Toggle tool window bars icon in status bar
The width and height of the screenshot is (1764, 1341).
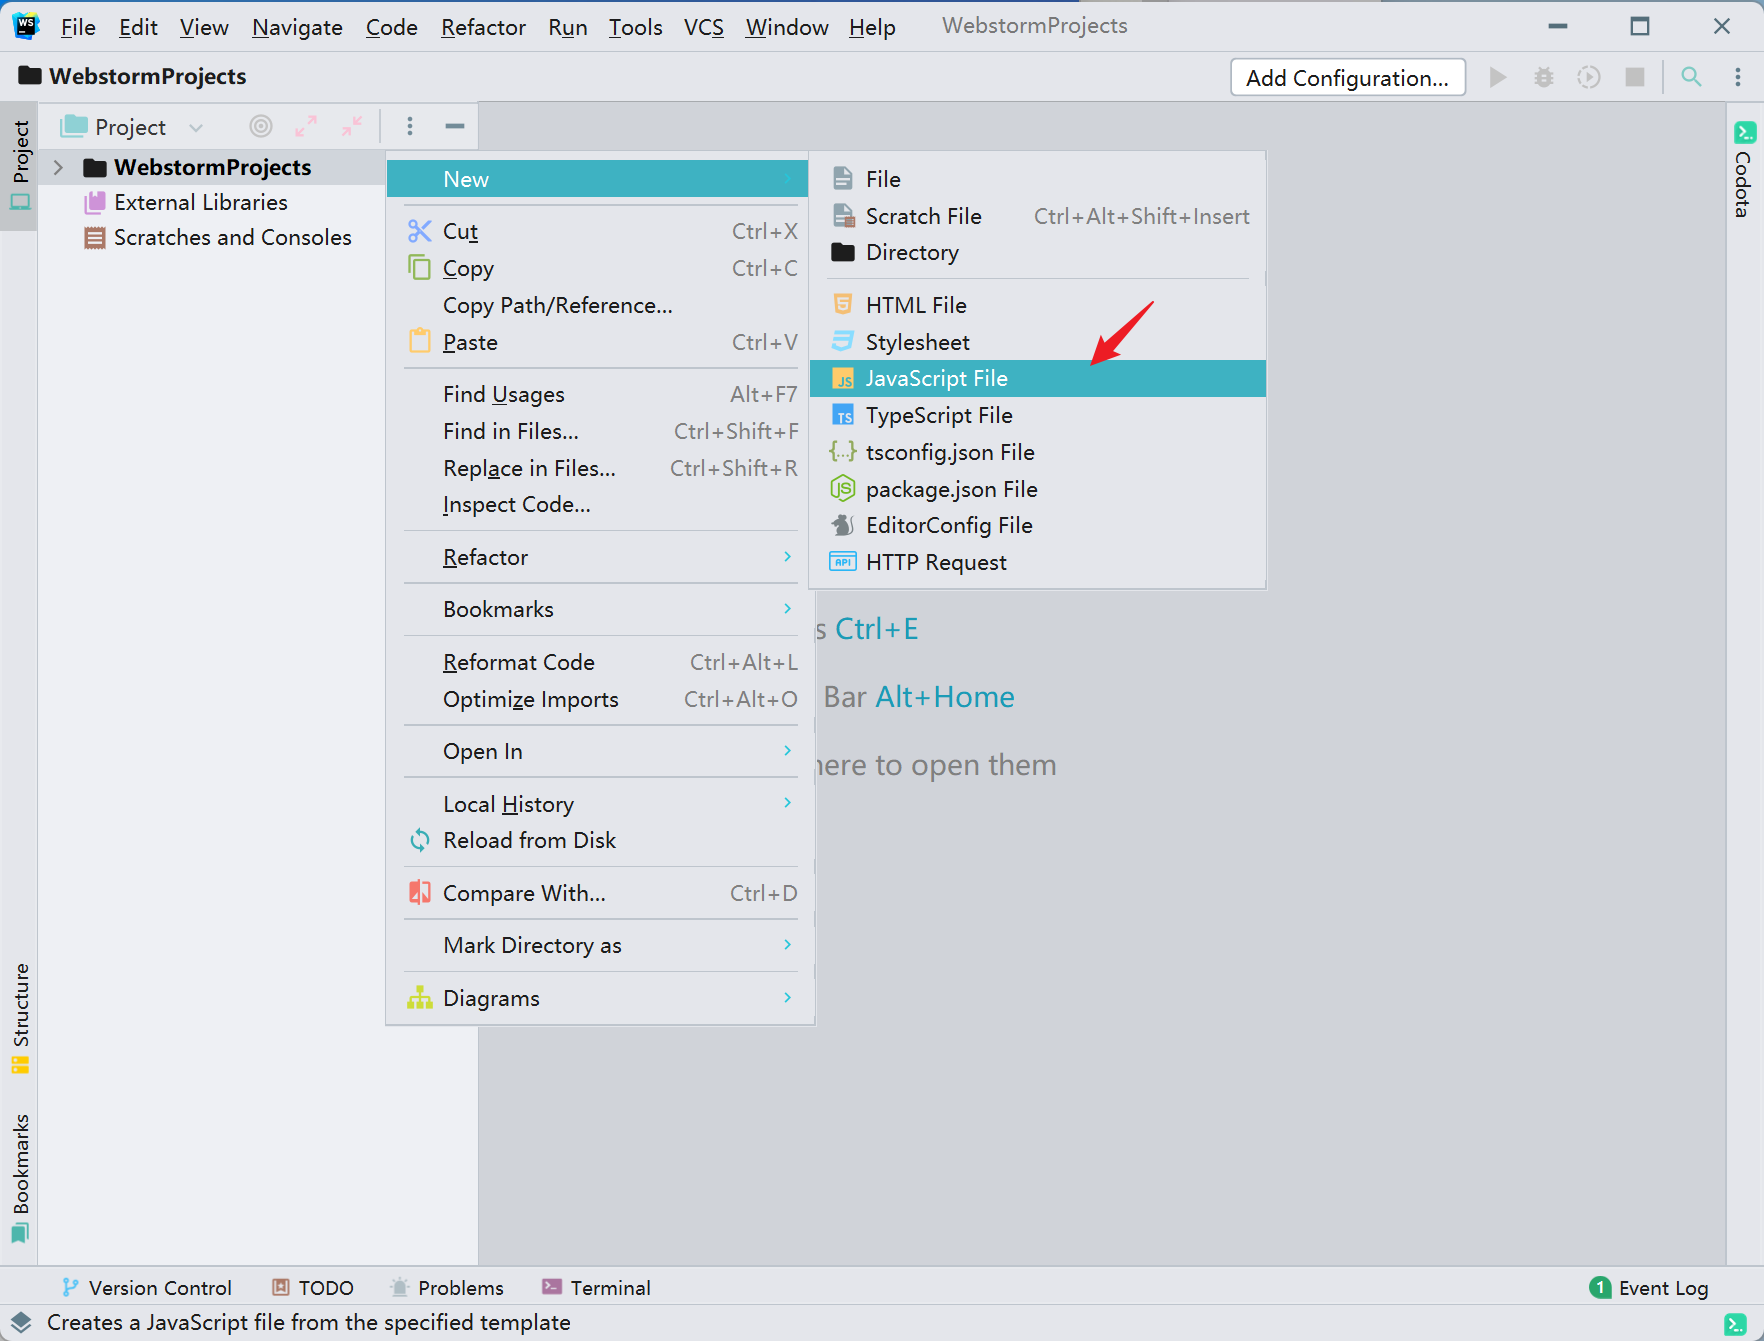(x=21, y=1322)
